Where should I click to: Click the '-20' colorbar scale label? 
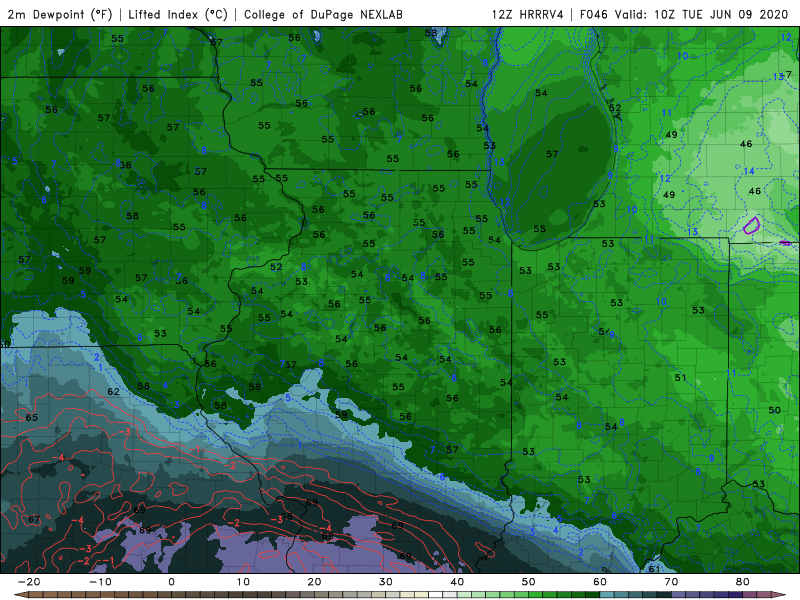[28, 582]
